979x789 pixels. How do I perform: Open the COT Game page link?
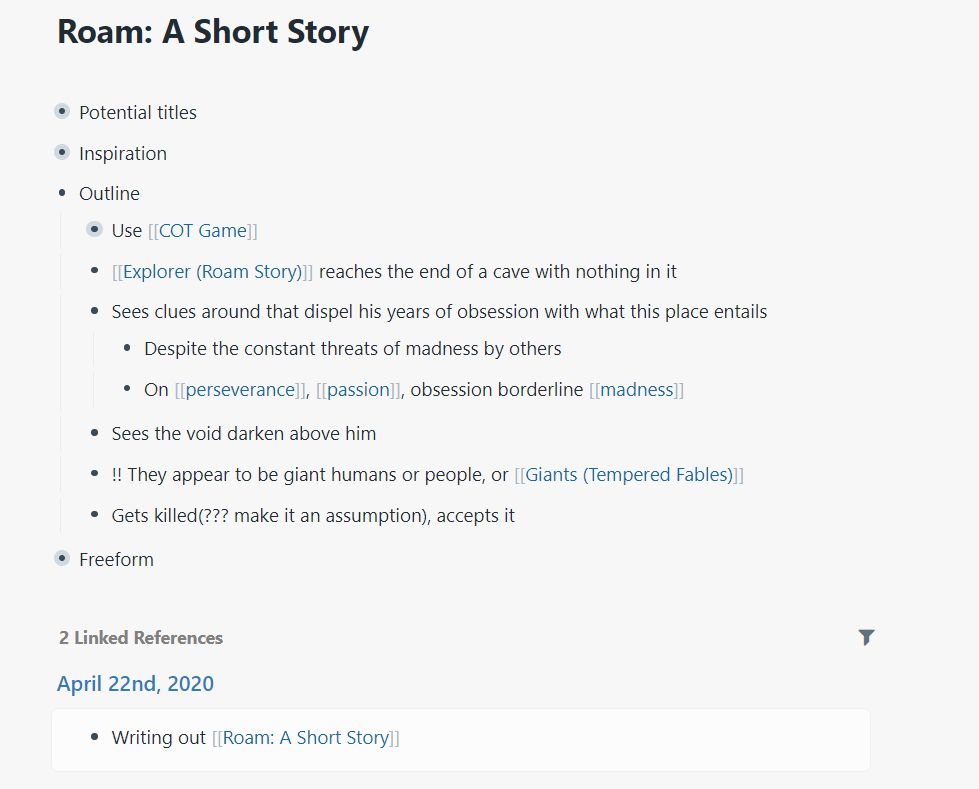point(203,231)
